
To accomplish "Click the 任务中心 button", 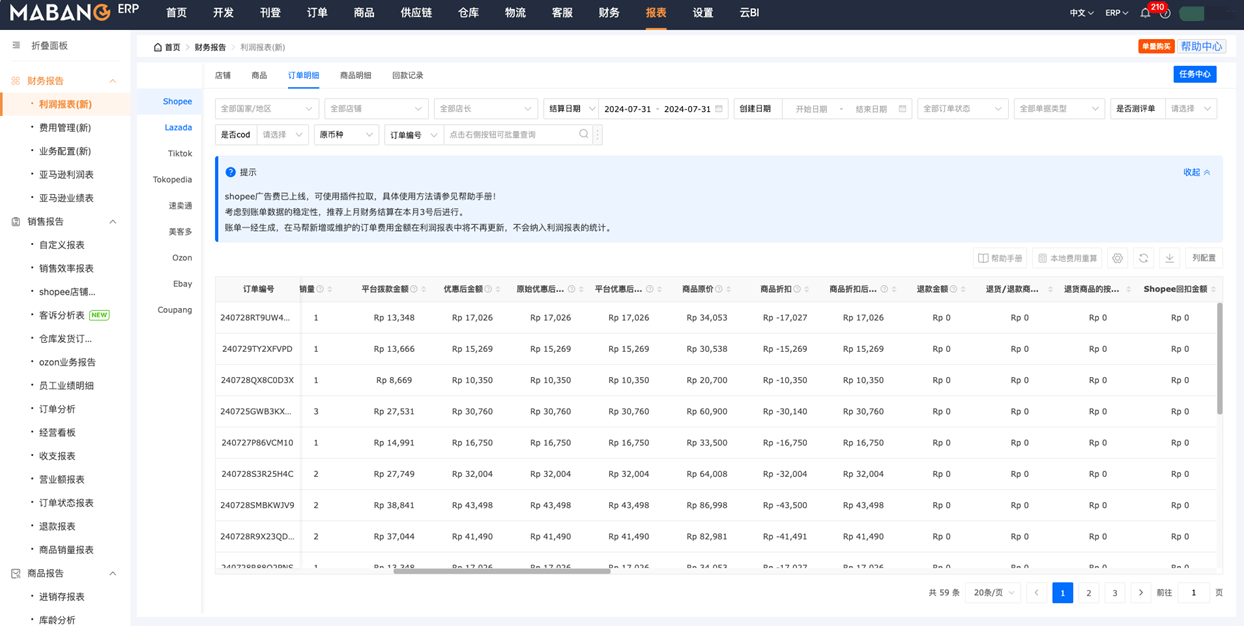I will [x=1194, y=74].
